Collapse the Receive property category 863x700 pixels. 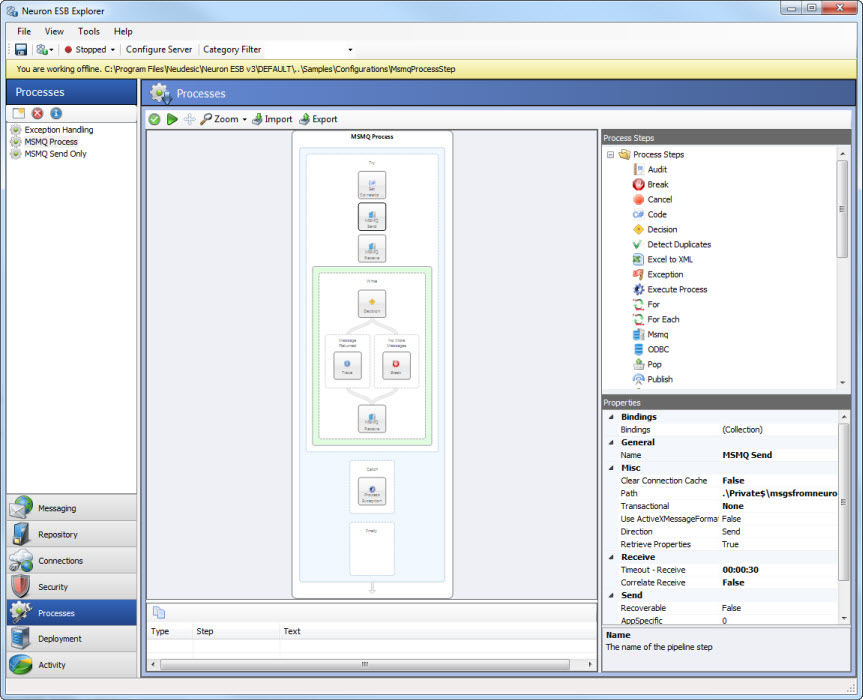coord(611,557)
